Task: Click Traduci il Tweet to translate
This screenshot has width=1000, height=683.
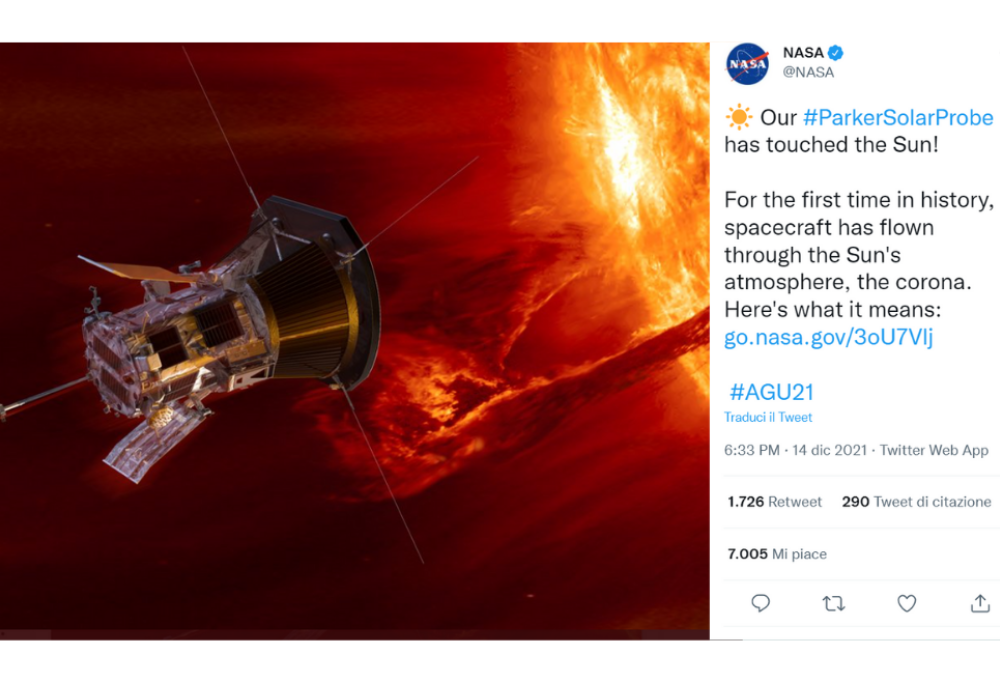Action: [x=768, y=417]
